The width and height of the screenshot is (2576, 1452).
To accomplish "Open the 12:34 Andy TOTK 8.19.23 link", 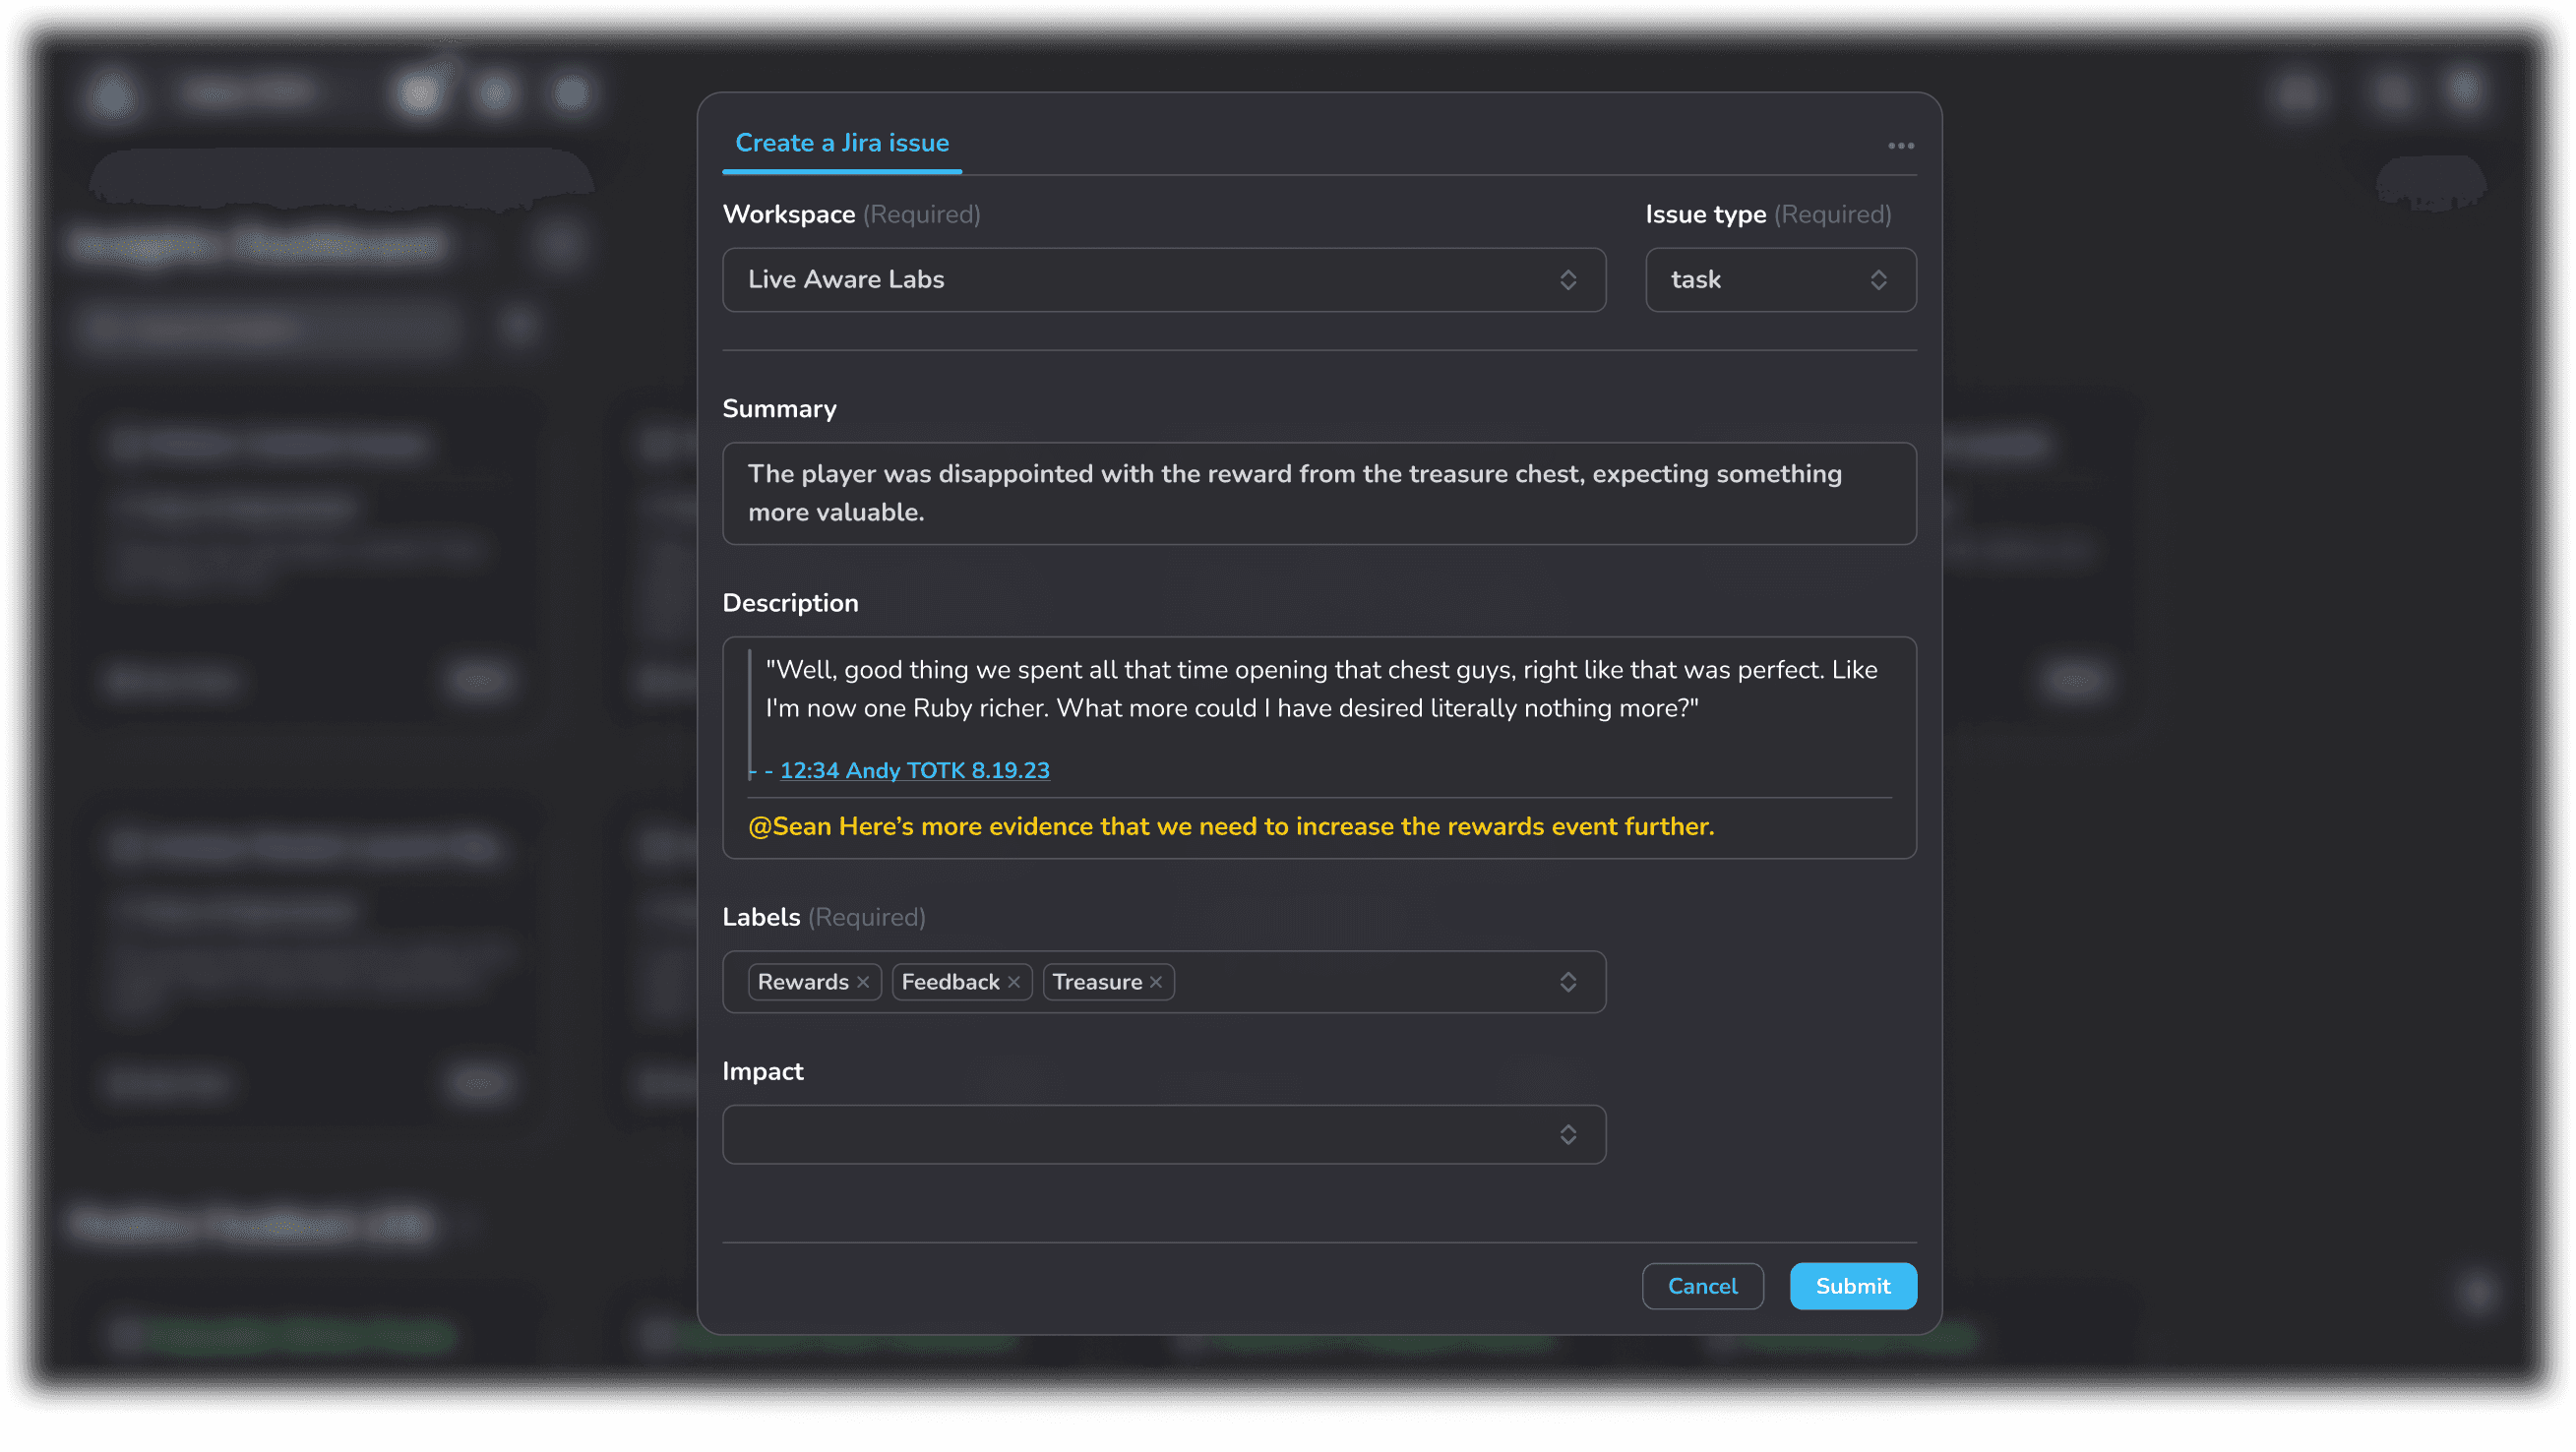I will click(914, 770).
